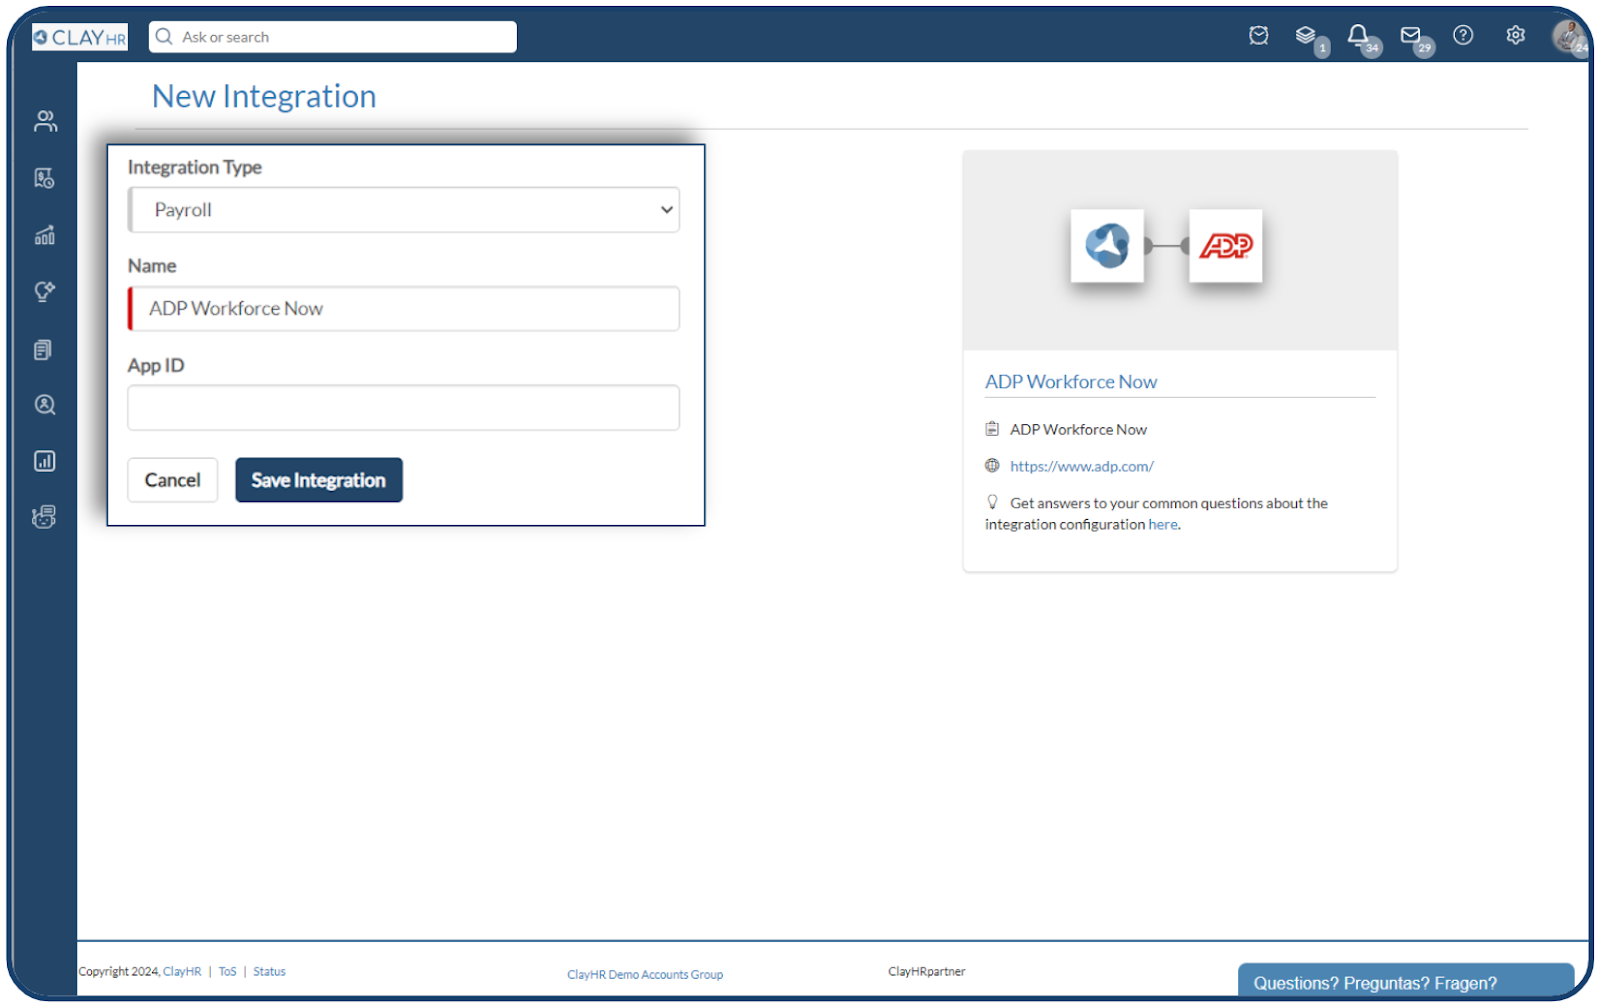Open the lightbulb ideas sidebar icon

(x=45, y=292)
